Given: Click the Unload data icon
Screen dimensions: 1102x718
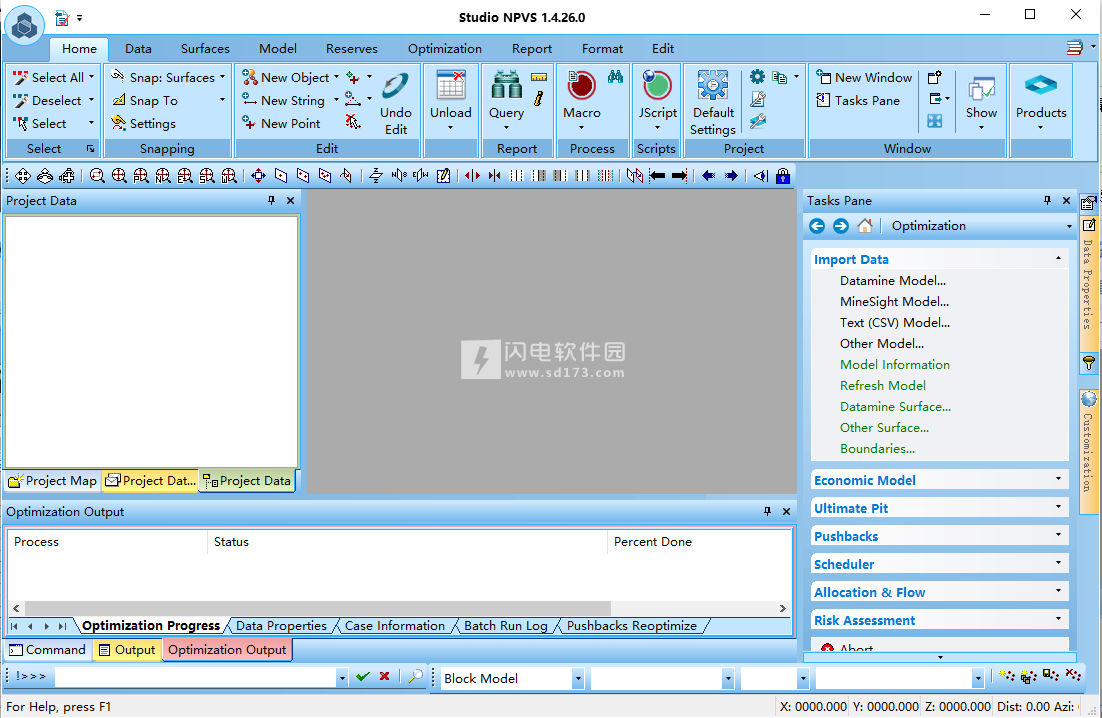Looking at the screenshot, I should [x=450, y=86].
